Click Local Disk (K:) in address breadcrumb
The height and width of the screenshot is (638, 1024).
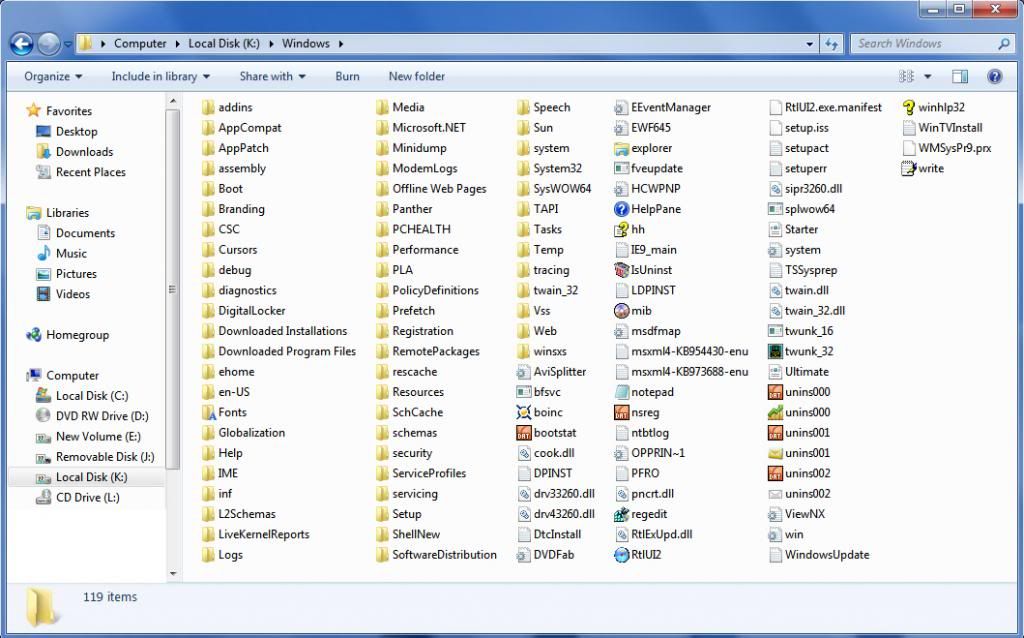[224, 44]
